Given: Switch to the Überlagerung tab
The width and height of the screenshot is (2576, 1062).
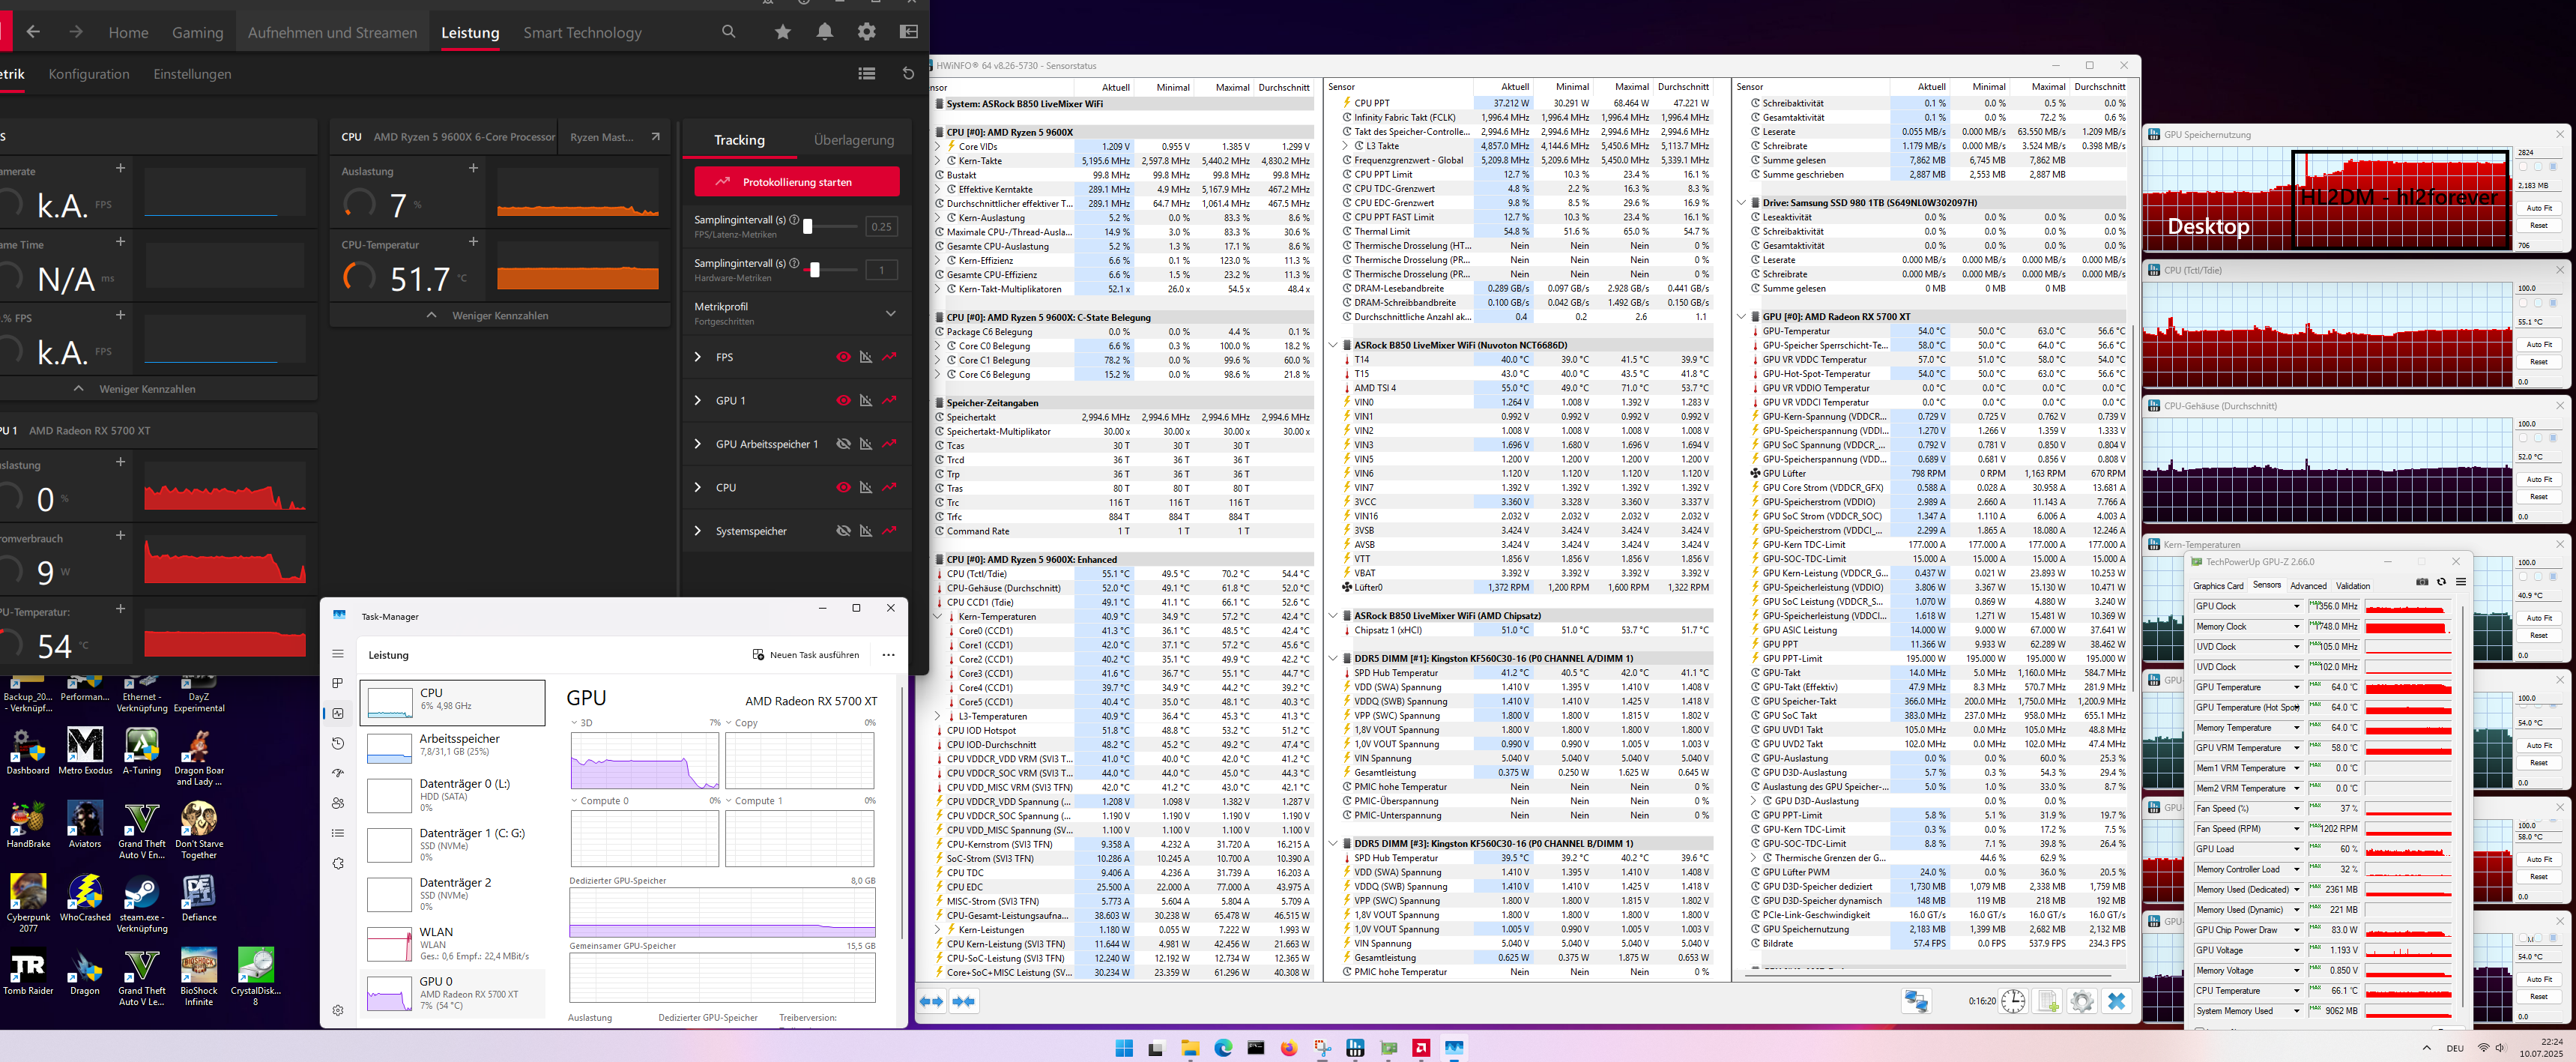Looking at the screenshot, I should coord(853,140).
